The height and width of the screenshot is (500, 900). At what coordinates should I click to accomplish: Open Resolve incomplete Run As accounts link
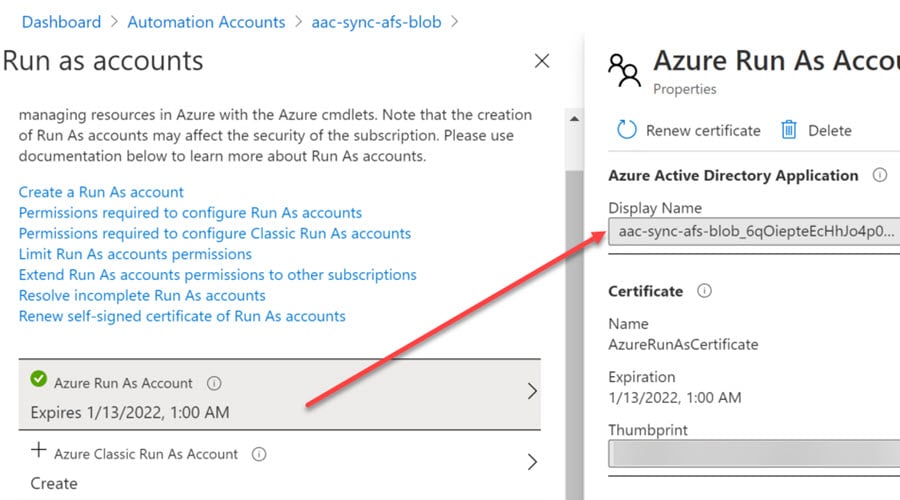pos(142,295)
